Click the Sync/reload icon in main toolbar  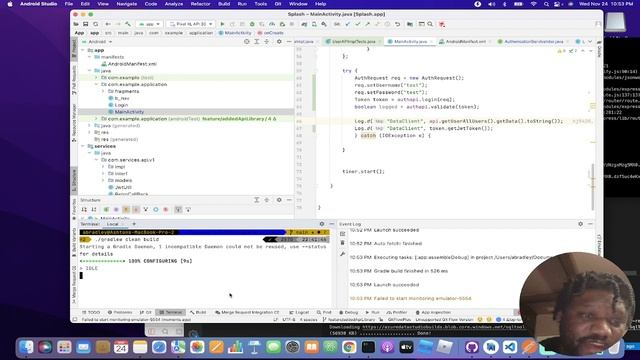click(96, 24)
